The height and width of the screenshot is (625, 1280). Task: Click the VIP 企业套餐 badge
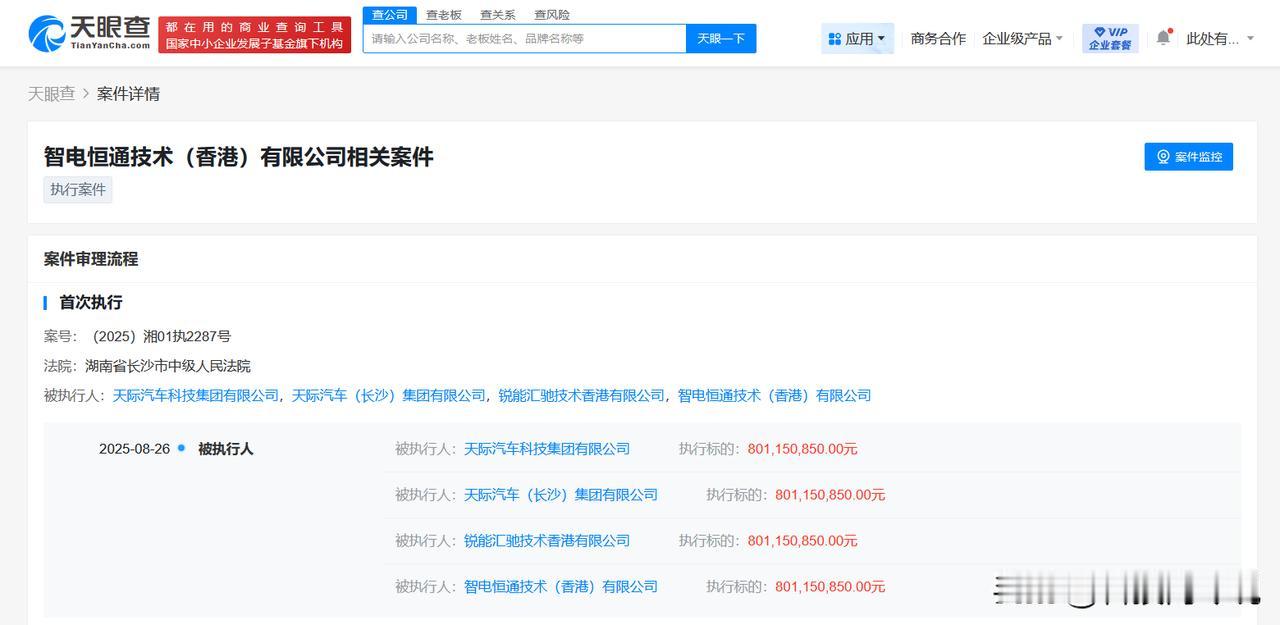(x=1110, y=39)
